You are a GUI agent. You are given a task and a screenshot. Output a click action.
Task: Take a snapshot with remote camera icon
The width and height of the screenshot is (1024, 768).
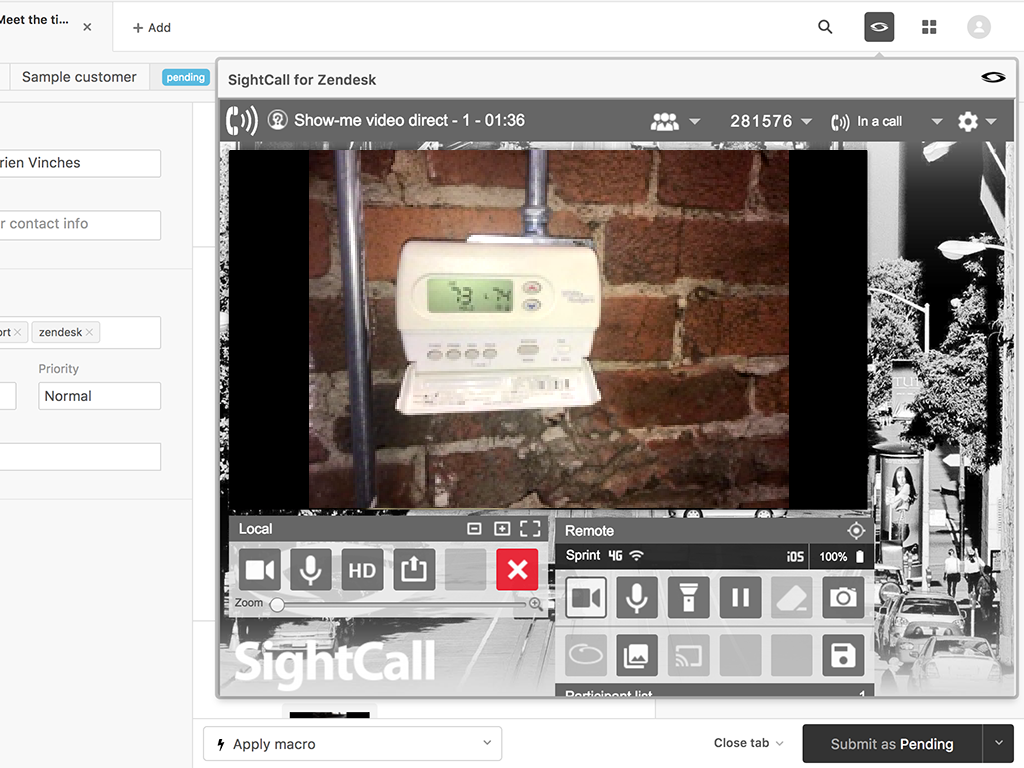(x=843, y=598)
